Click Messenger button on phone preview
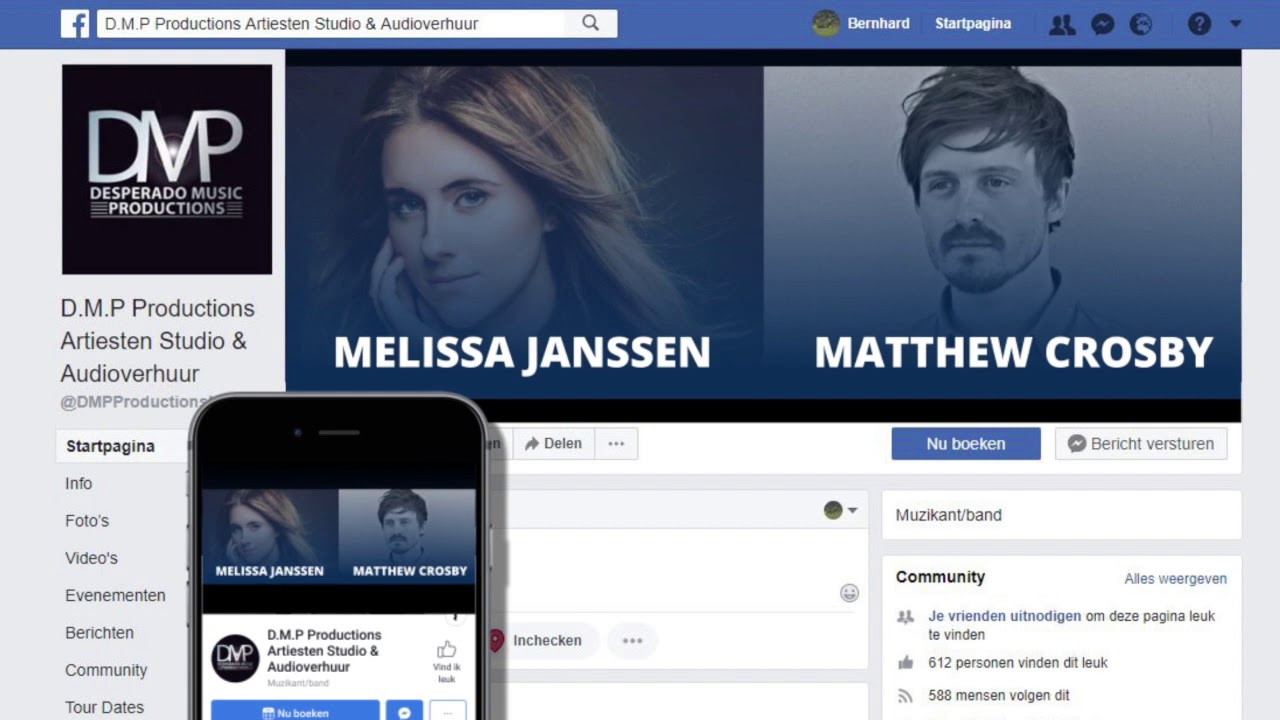 tap(404, 712)
